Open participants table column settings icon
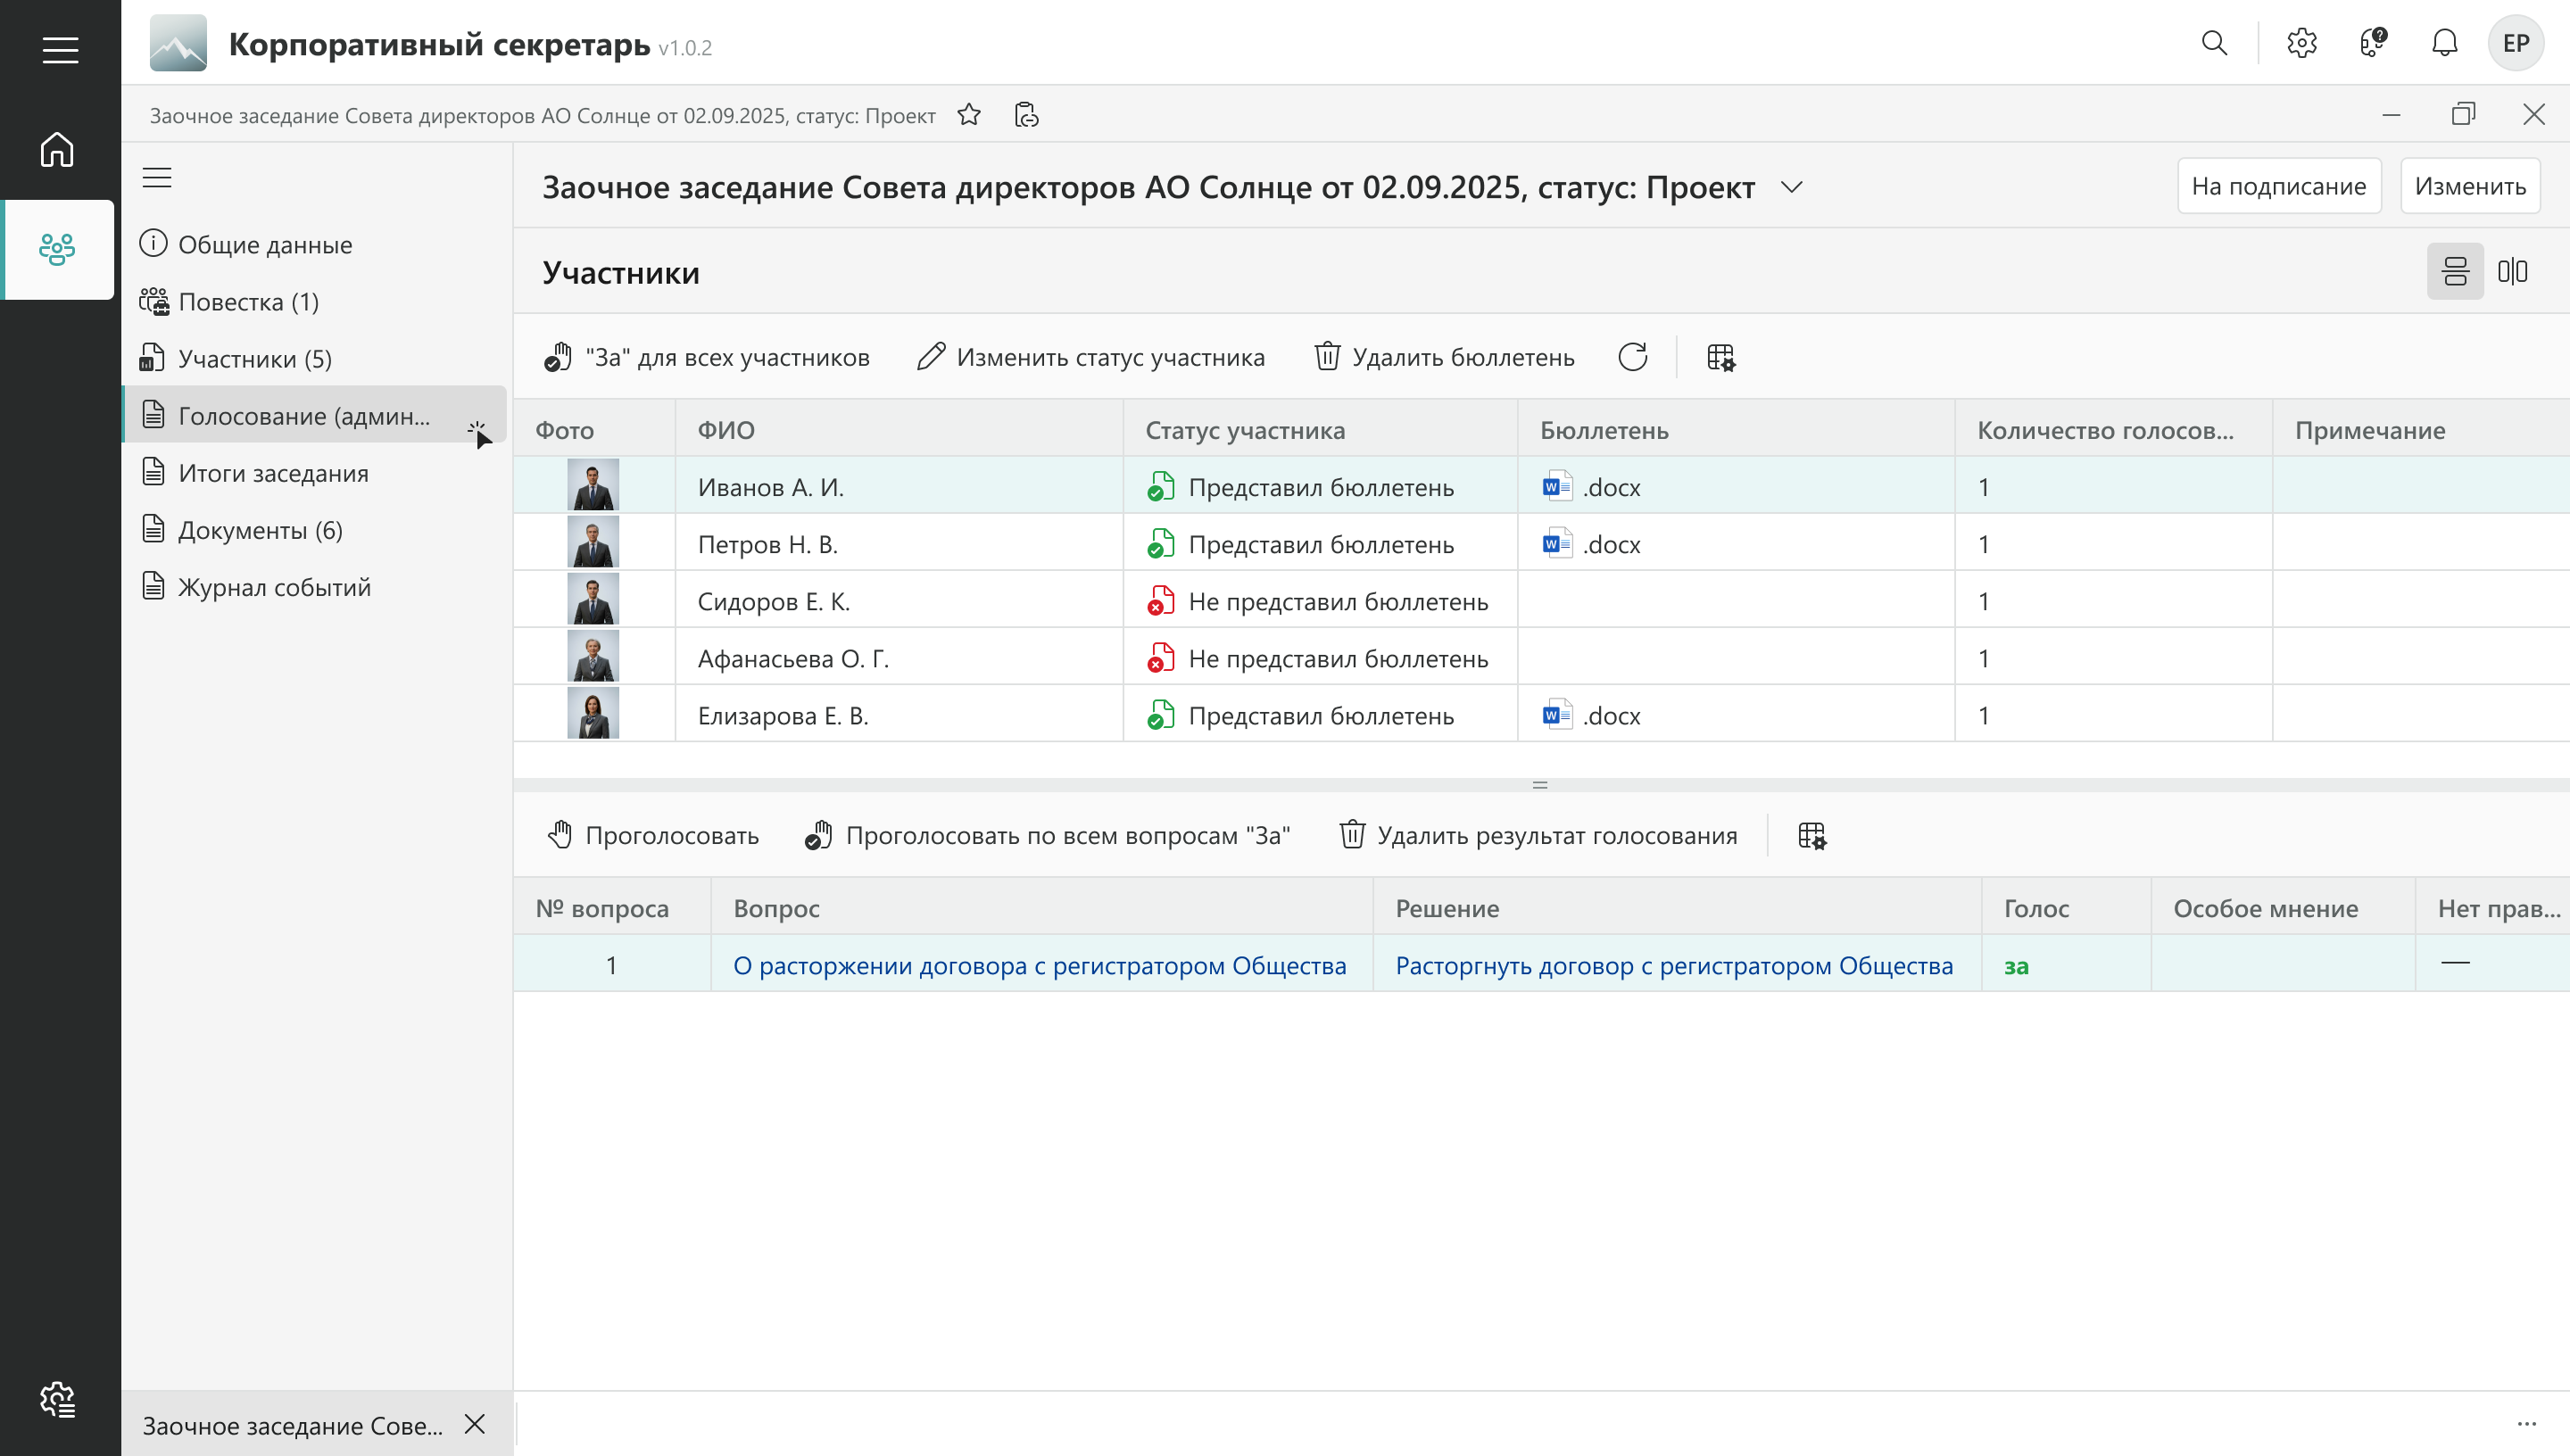 [1721, 357]
